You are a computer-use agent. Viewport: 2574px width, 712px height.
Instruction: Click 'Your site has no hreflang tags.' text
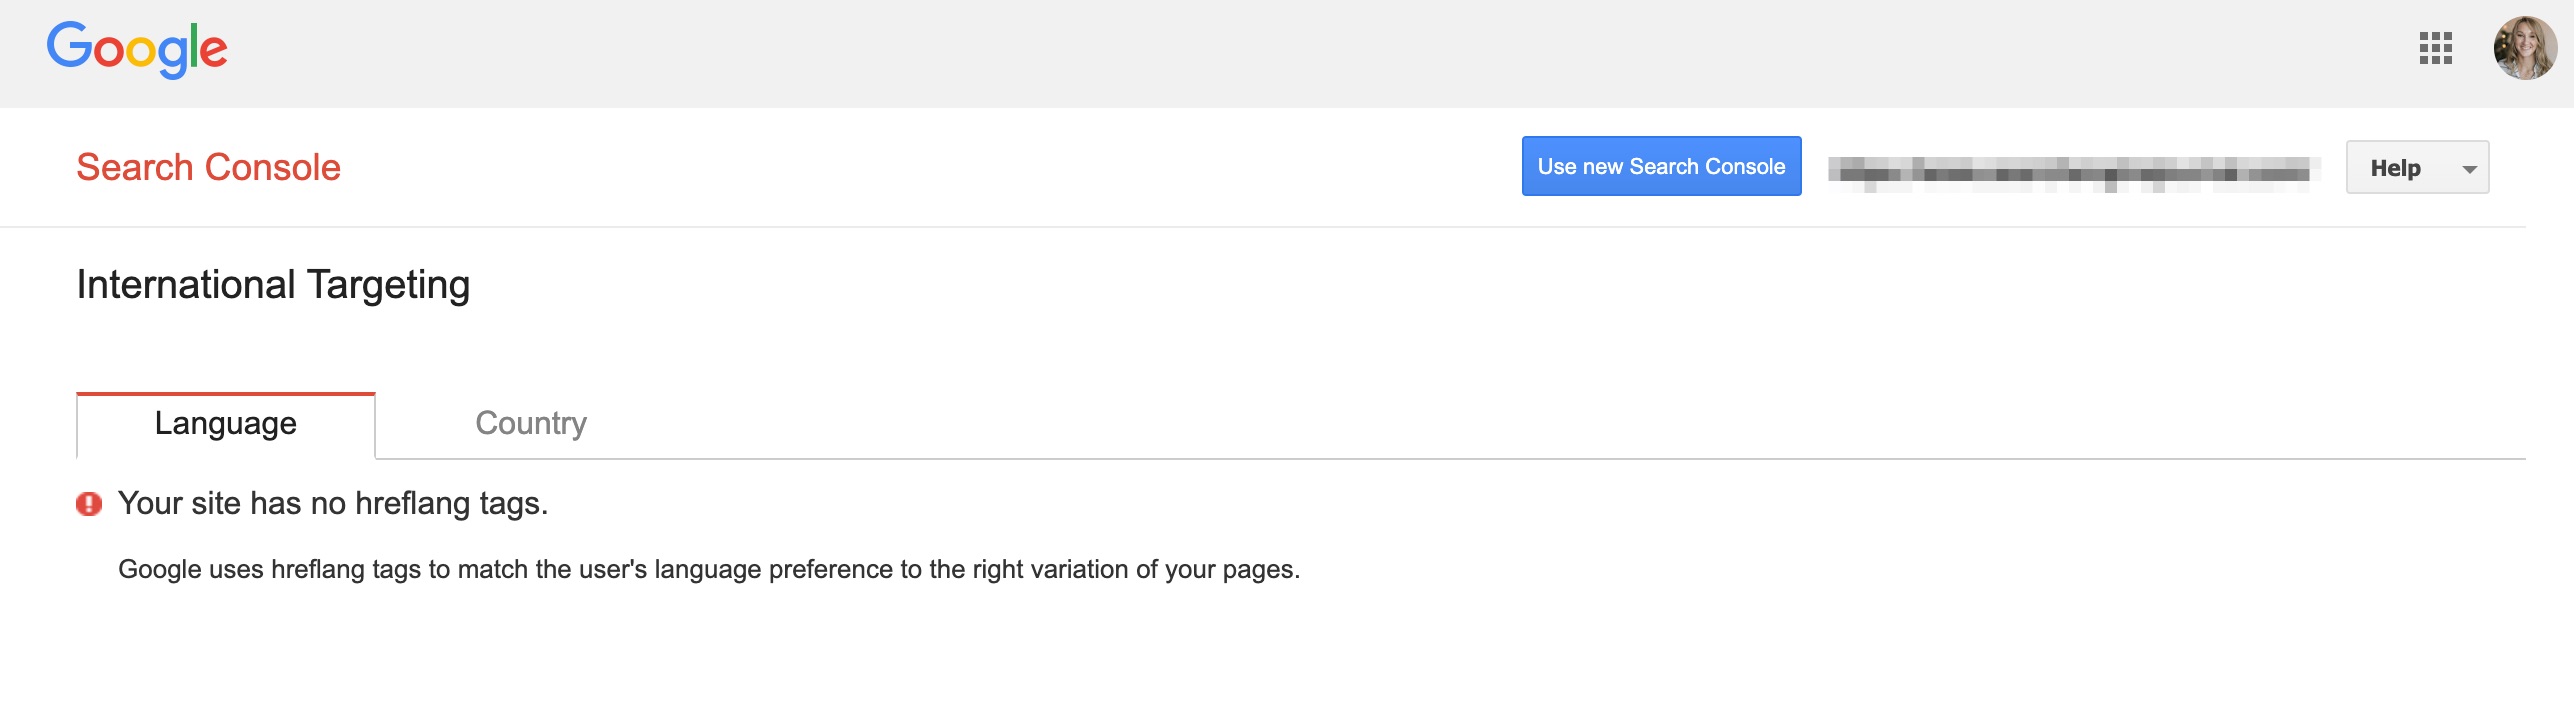[x=333, y=503]
